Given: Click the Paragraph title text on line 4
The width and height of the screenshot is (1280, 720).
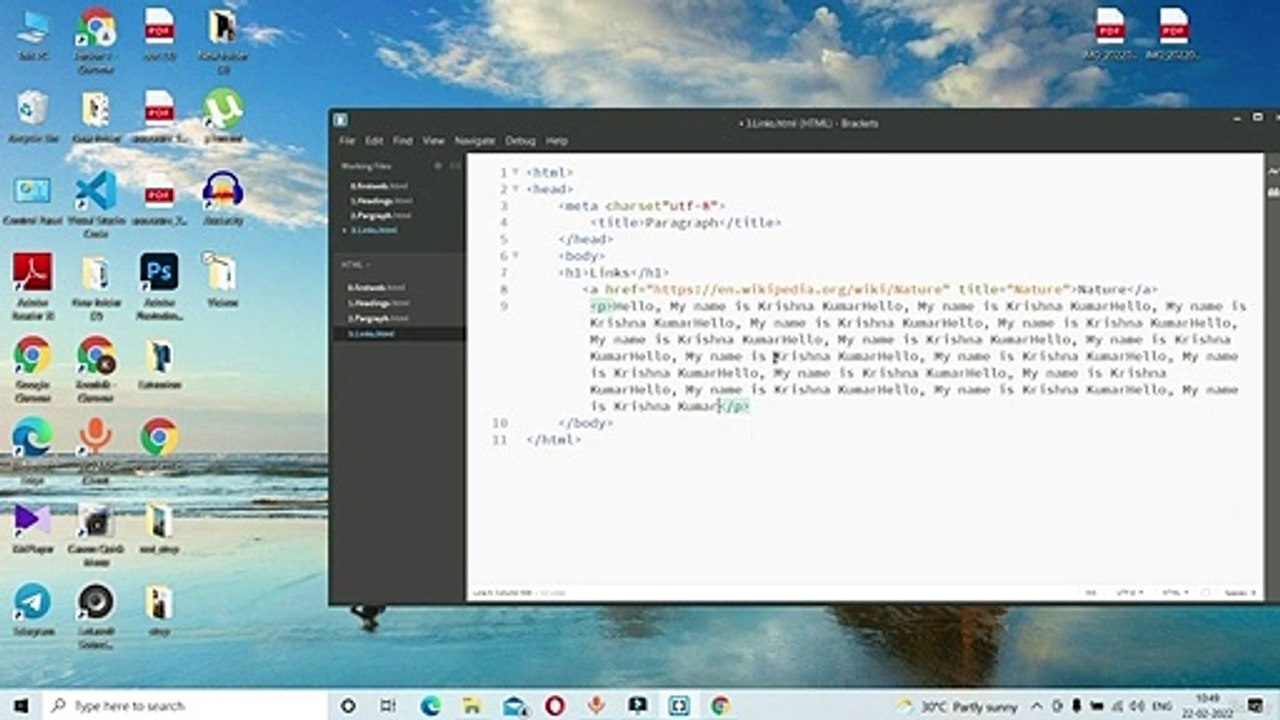Looking at the screenshot, I should [x=682, y=222].
